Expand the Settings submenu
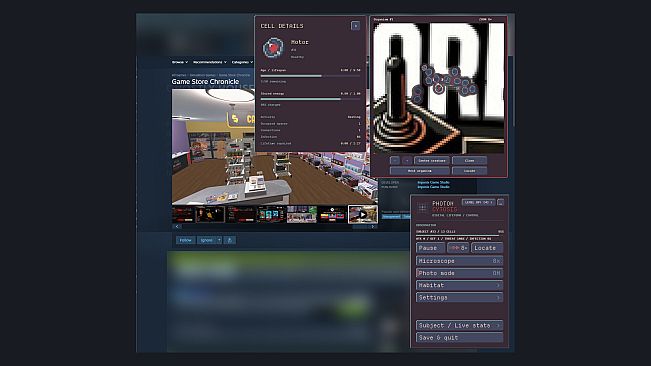 tap(459, 298)
